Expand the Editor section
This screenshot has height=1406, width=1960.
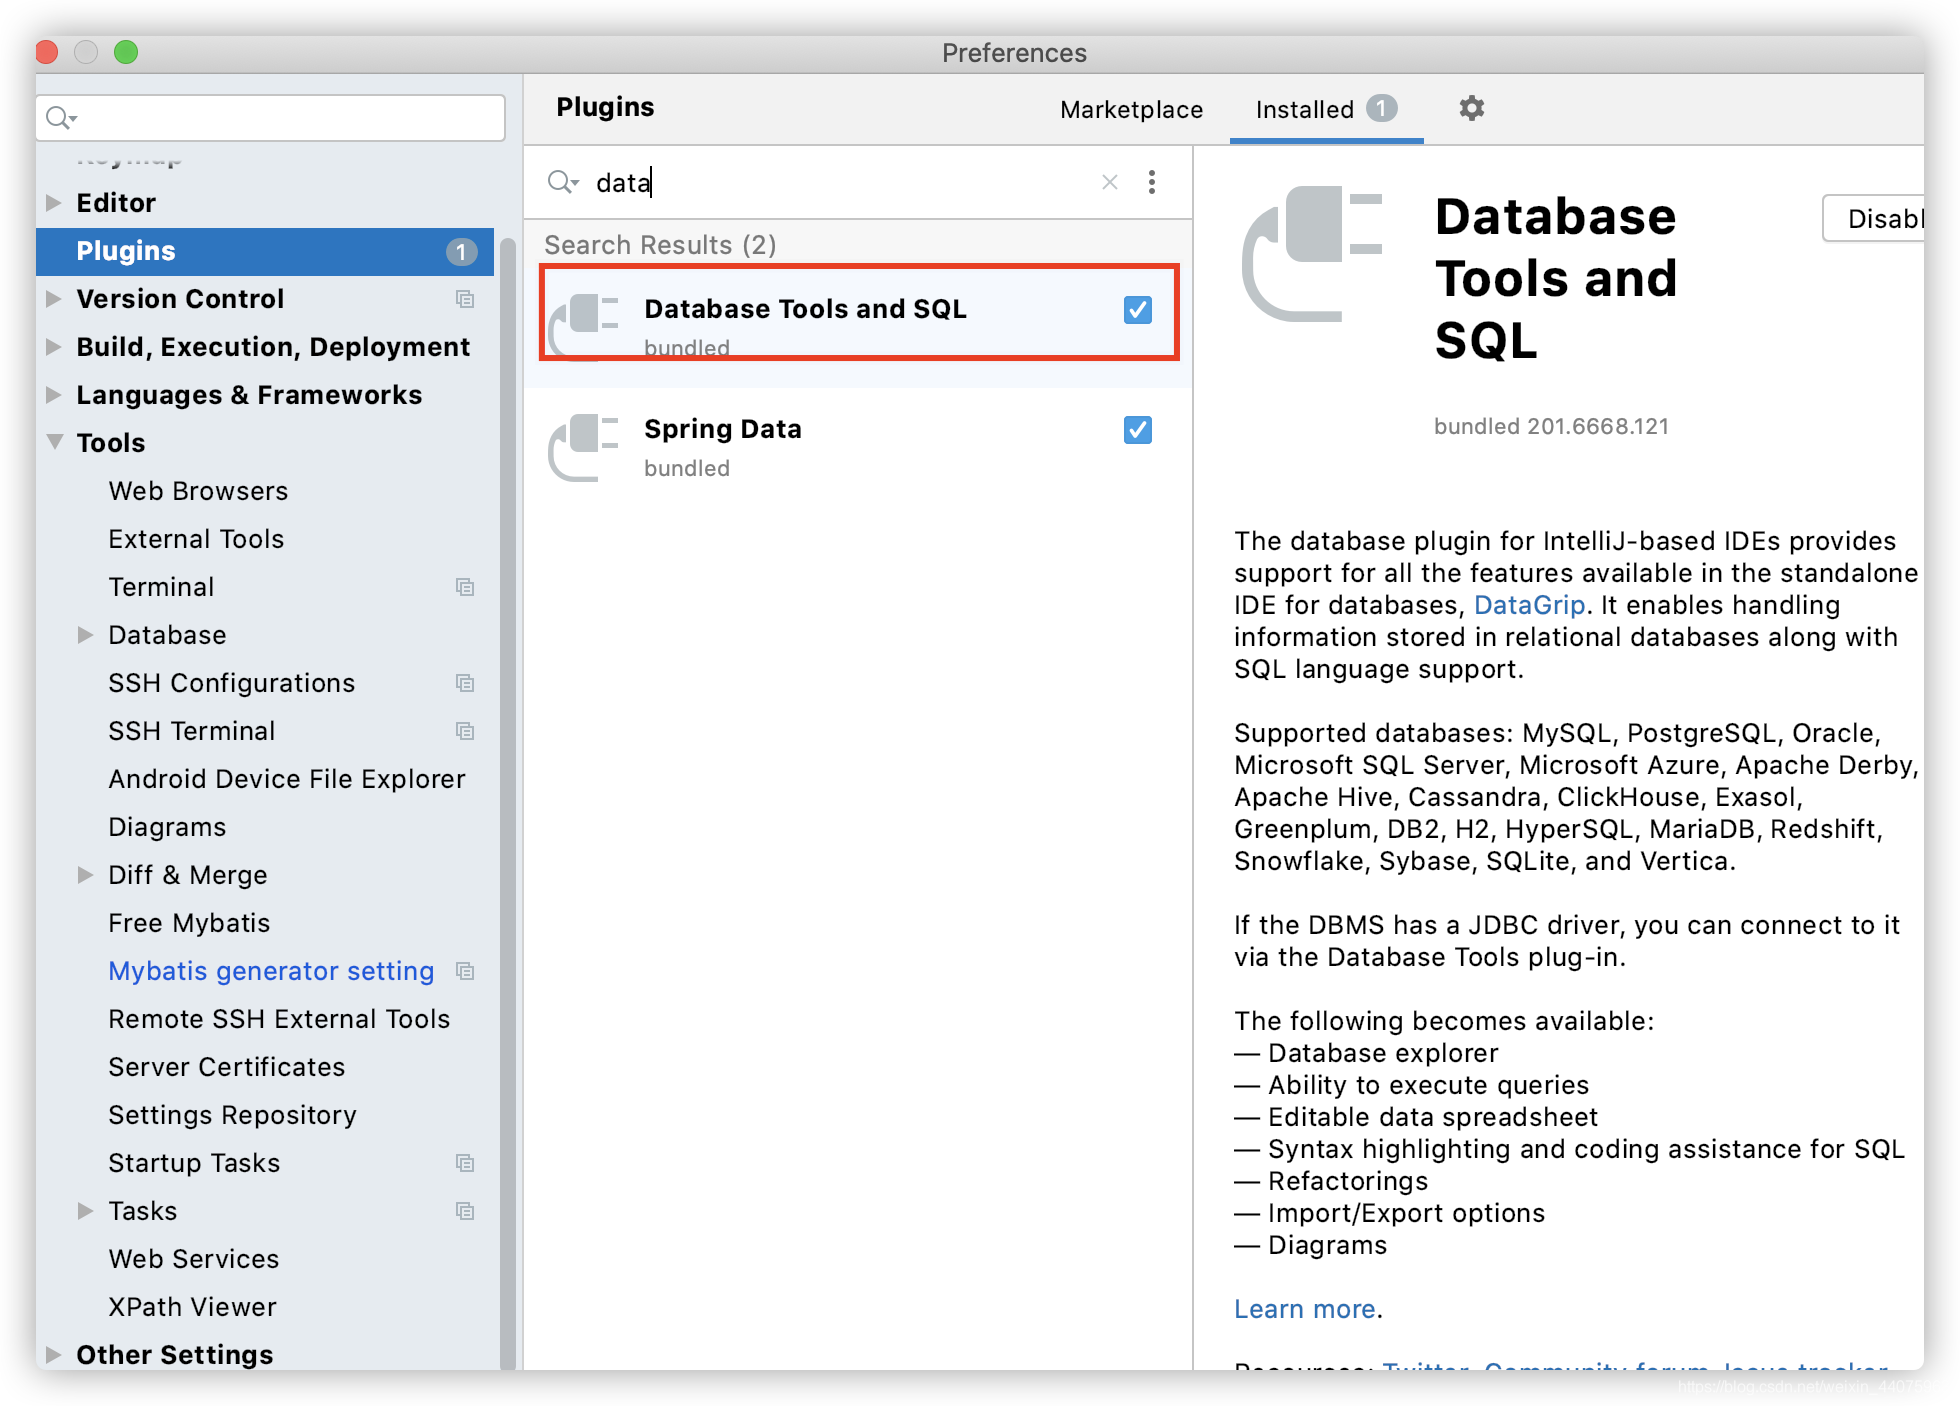click(x=54, y=202)
